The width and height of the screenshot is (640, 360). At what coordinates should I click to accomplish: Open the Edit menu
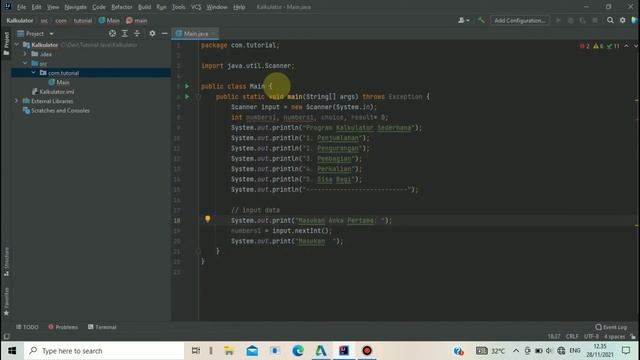point(36,7)
